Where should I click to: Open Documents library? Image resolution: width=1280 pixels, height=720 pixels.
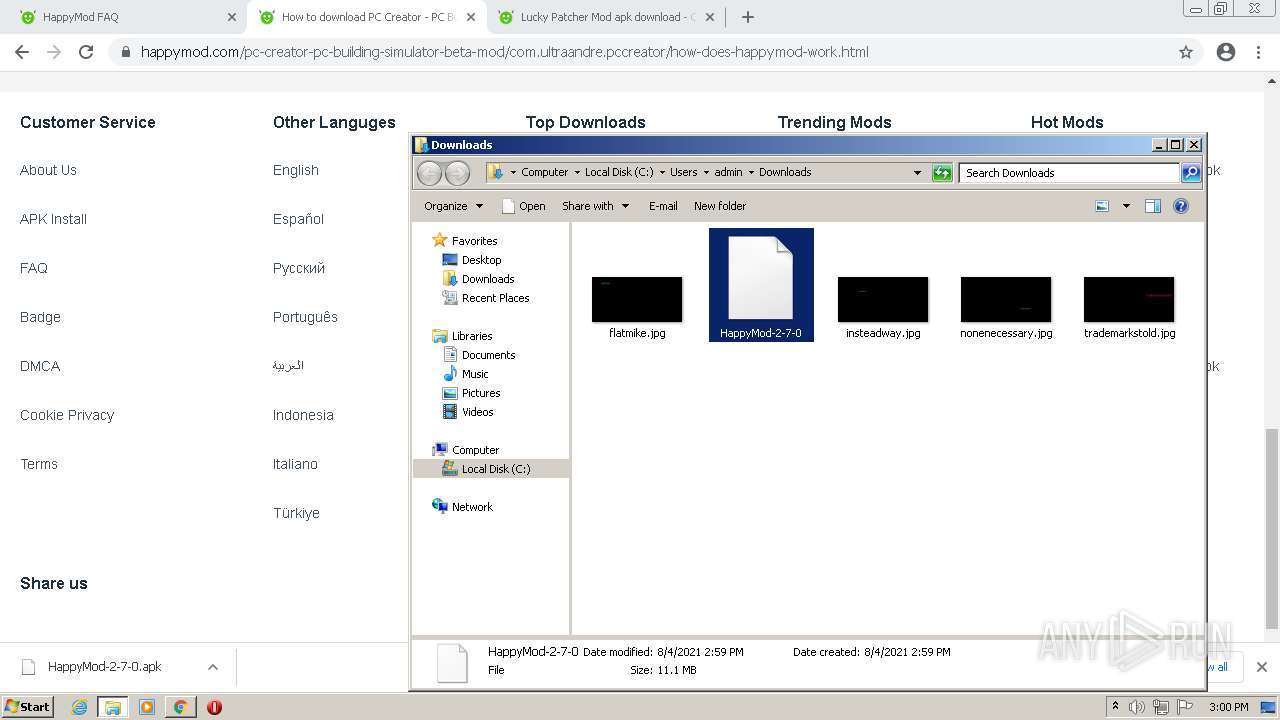pyautogui.click(x=488, y=355)
